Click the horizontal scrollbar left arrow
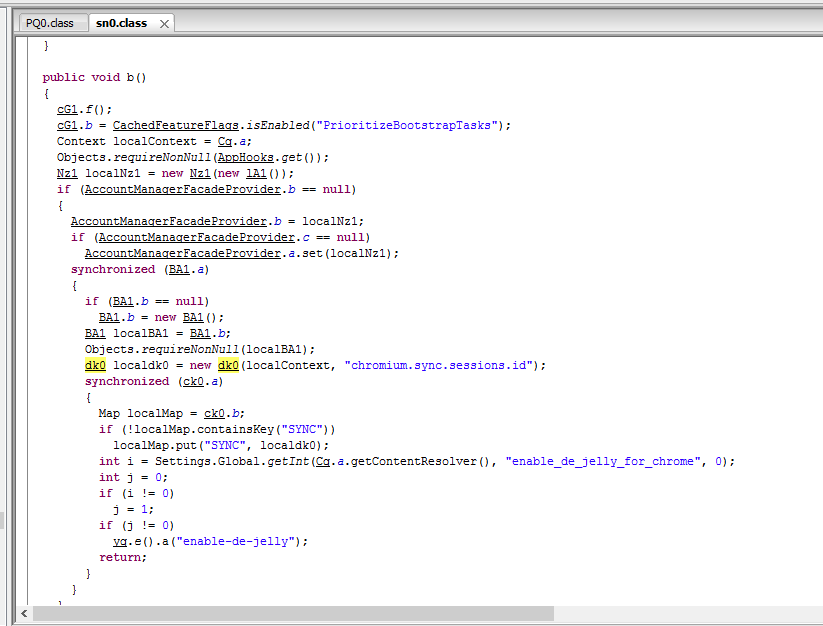 point(24,613)
